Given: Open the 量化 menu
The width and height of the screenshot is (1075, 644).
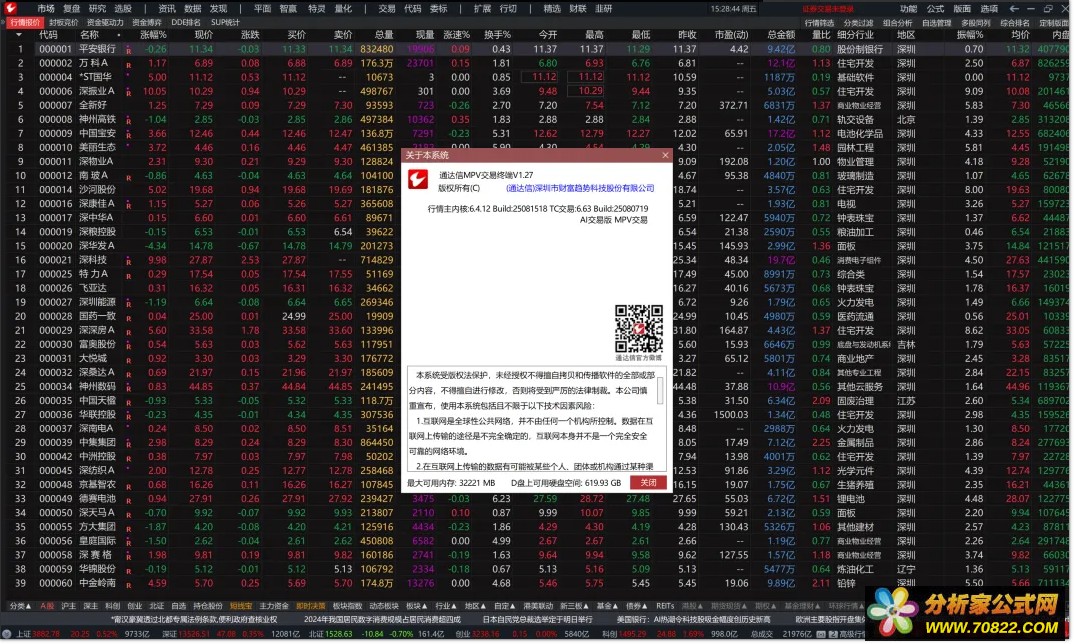Looking at the screenshot, I should [x=343, y=9].
